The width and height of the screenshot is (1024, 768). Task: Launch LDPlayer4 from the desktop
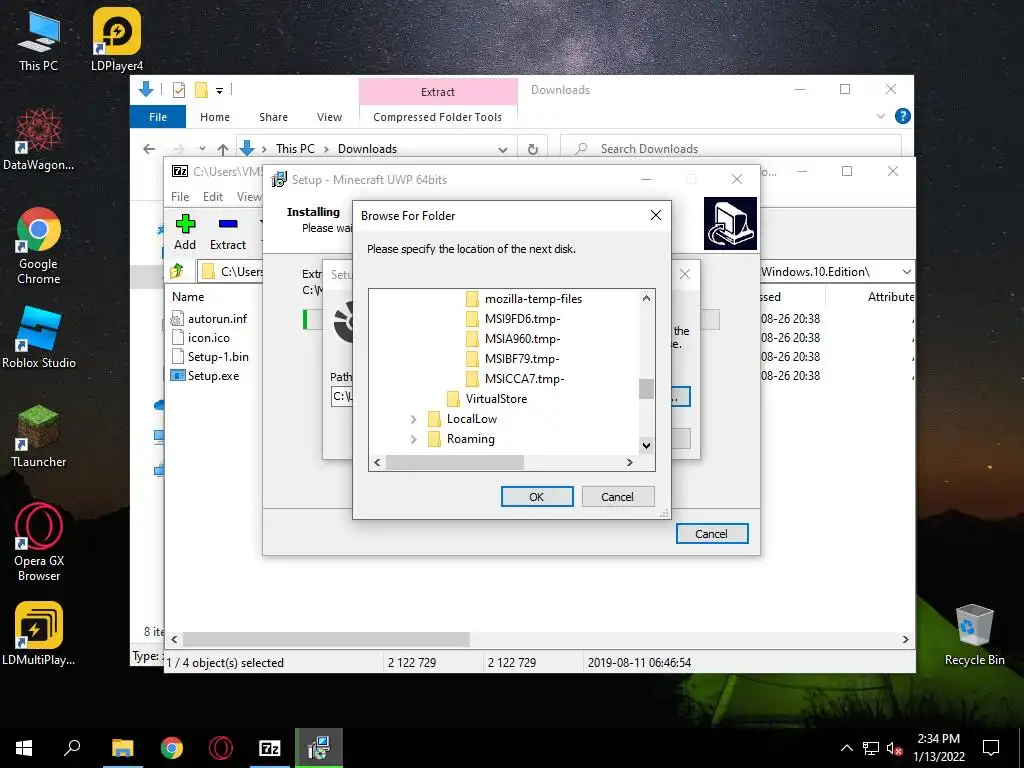pos(117,40)
